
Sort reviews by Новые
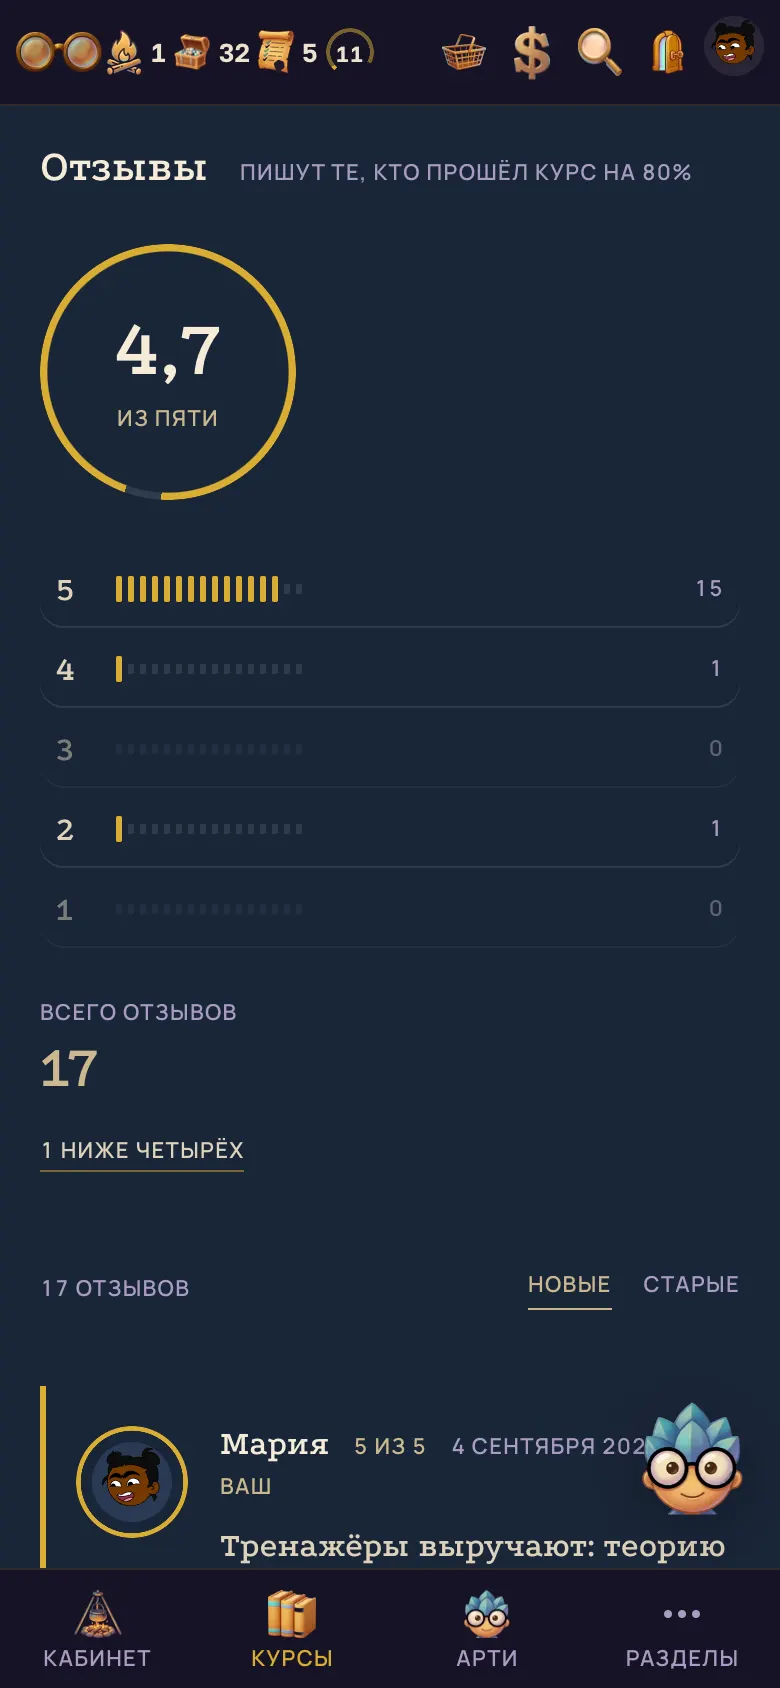point(569,1285)
